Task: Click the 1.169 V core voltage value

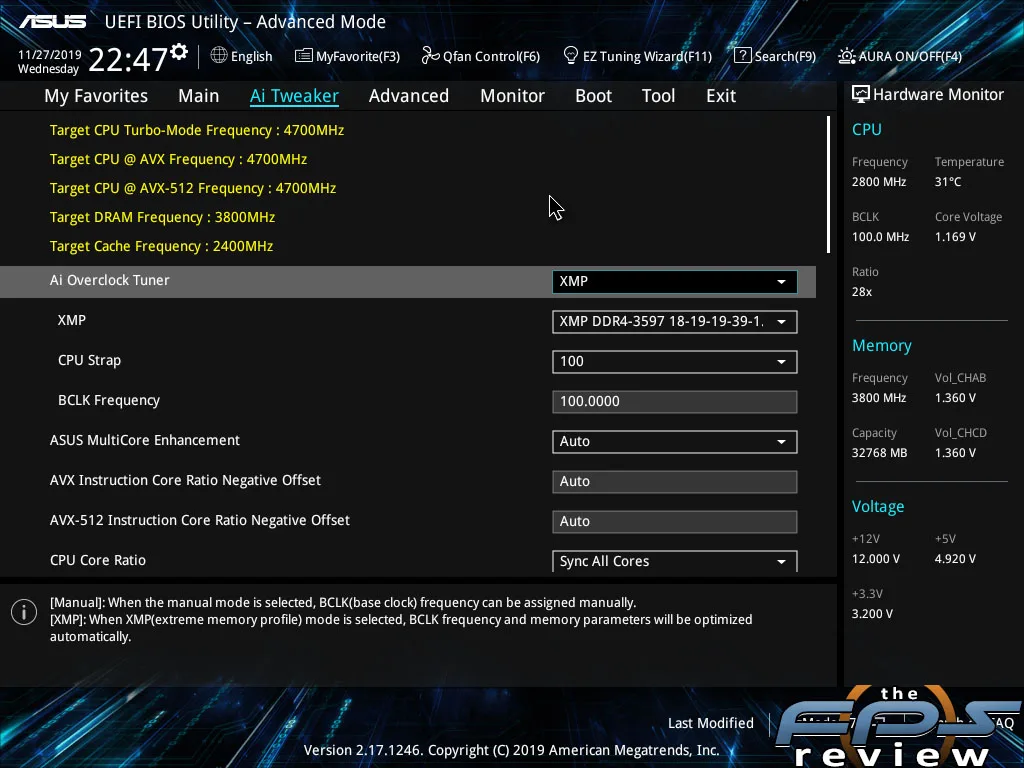Action: pos(955,236)
